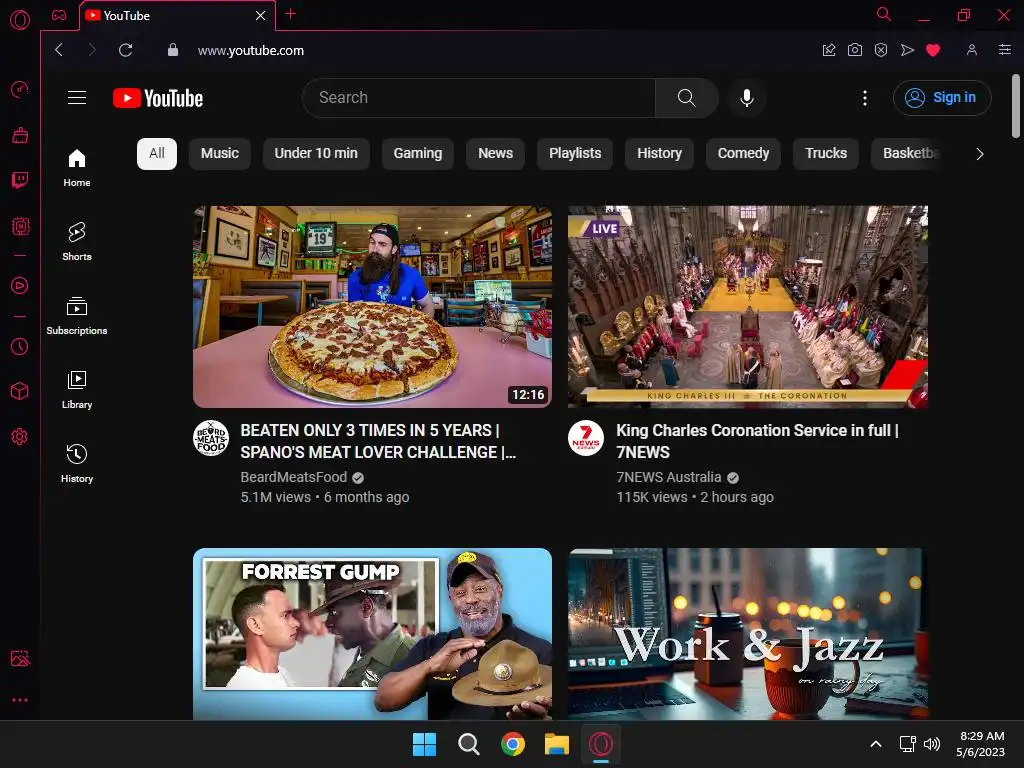Open GX Corner gamepad tab

pos(59,15)
